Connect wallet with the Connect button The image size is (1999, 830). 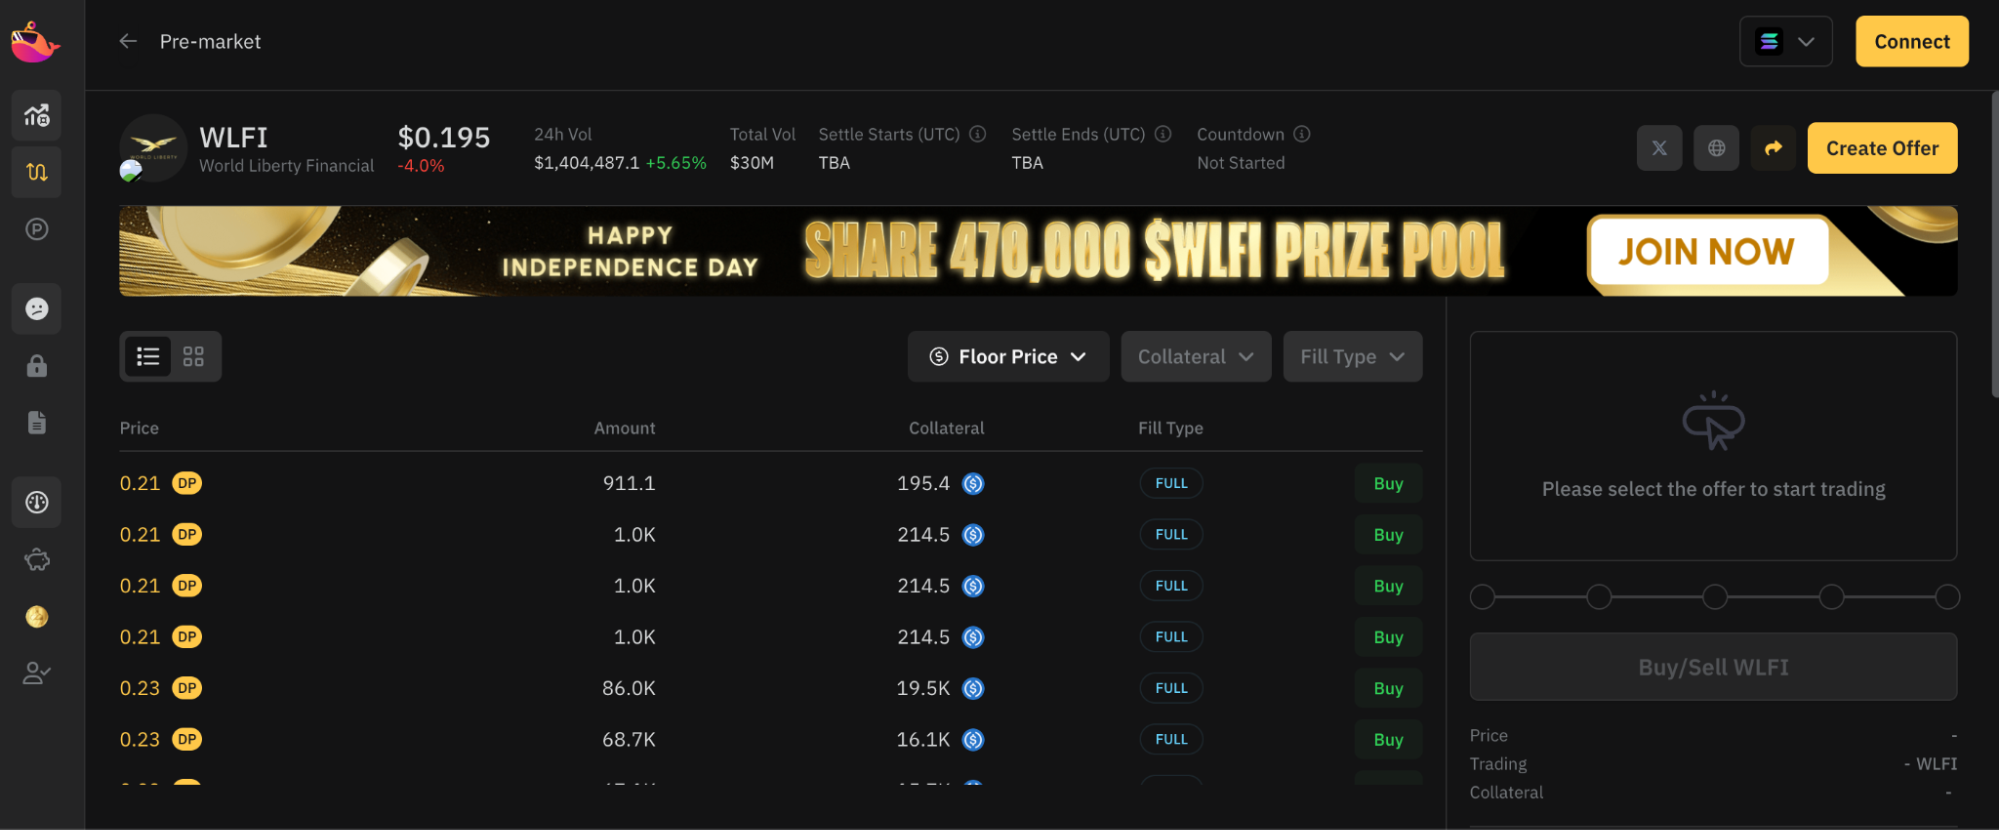pyautogui.click(x=1912, y=41)
